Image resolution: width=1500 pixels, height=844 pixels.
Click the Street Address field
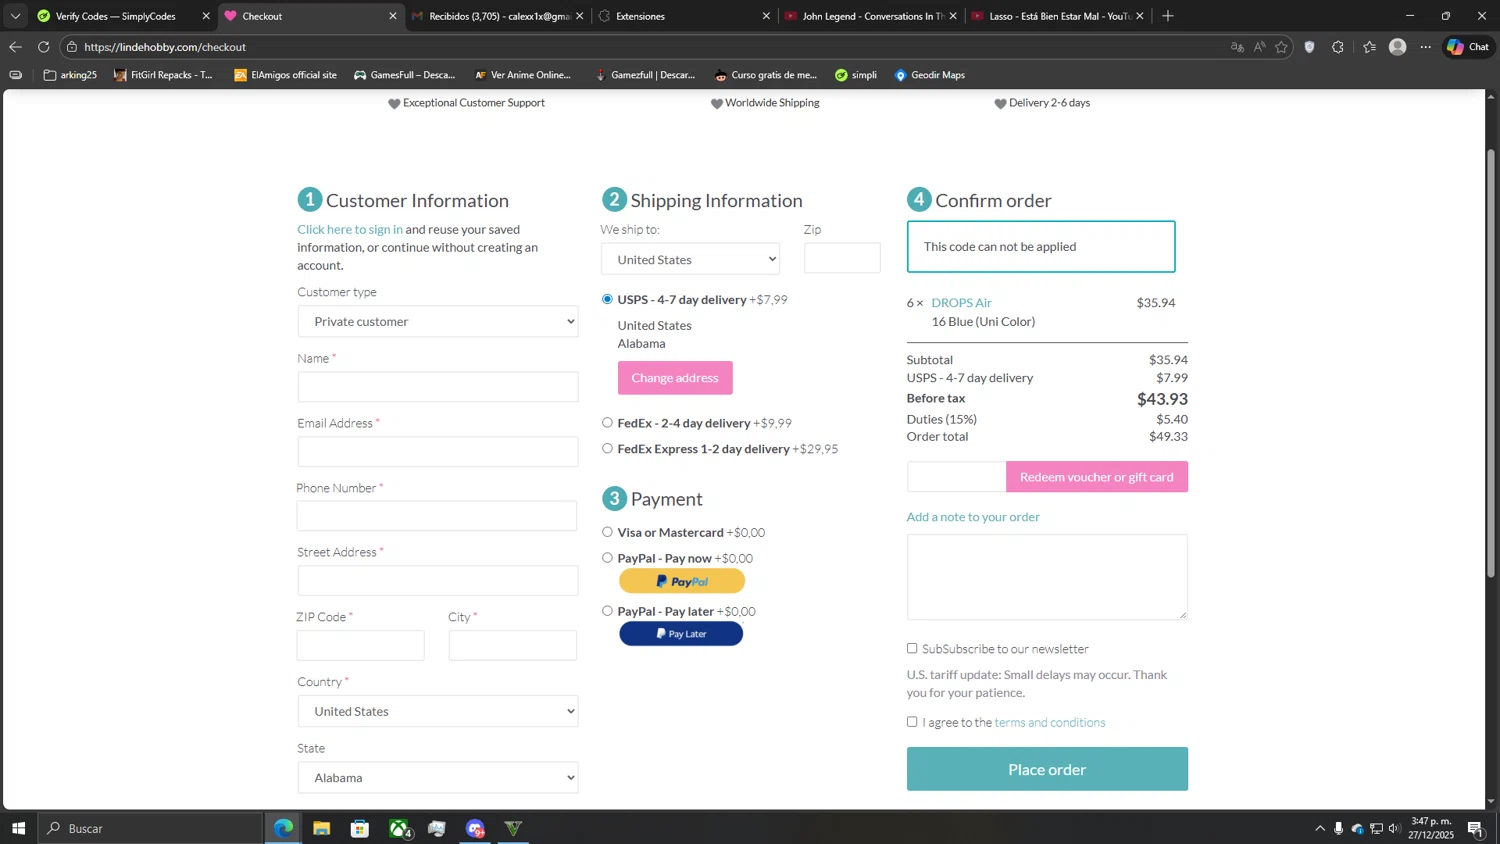438,581
